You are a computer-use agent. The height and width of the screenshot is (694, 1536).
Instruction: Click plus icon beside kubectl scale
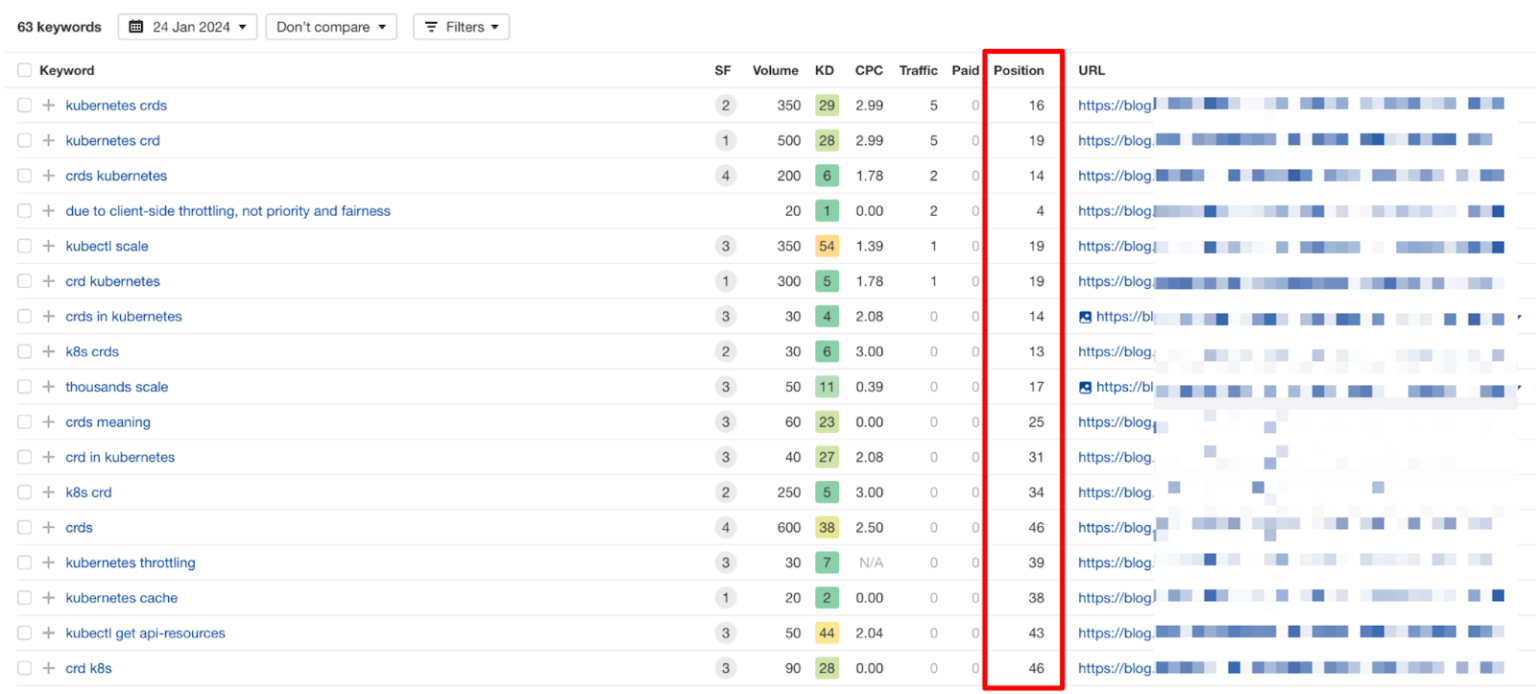48,246
